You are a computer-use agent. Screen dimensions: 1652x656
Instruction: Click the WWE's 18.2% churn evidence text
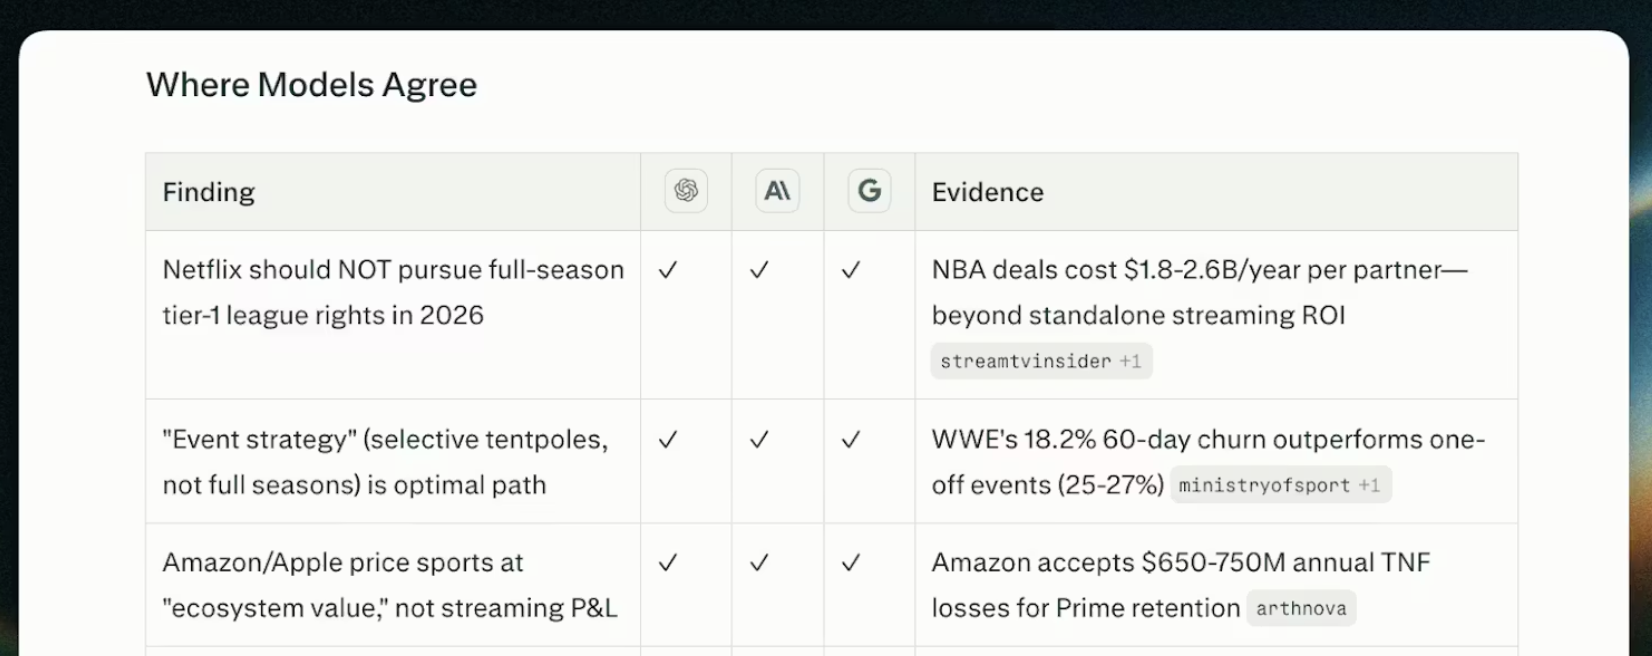pyautogui.click(x=1207, y=440)
